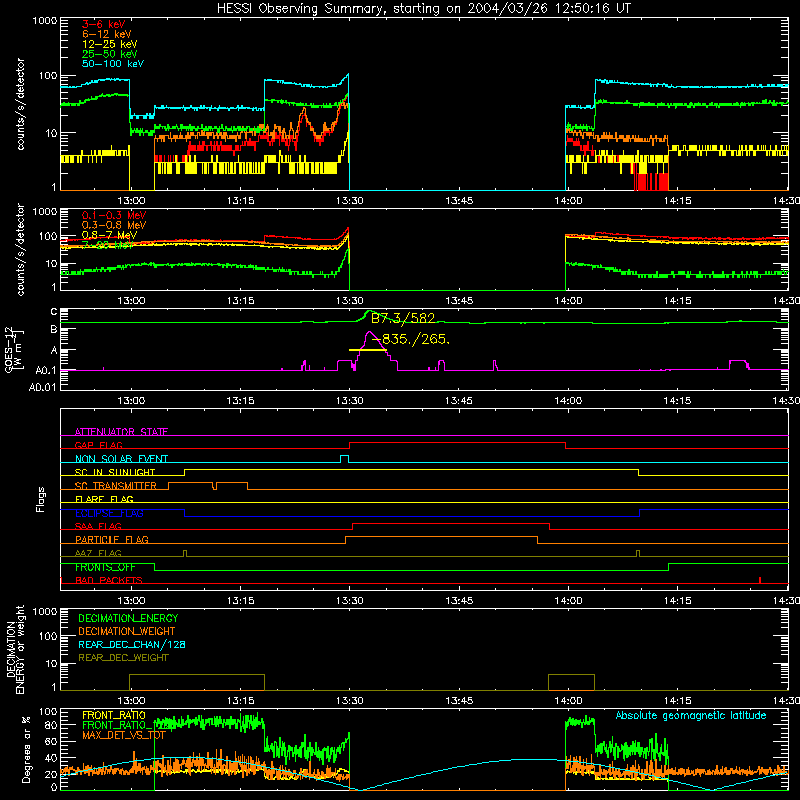
Task: Click the NON_SOLAR_EVENT pulse near 13:30
Action: click(x=344, y=458)
